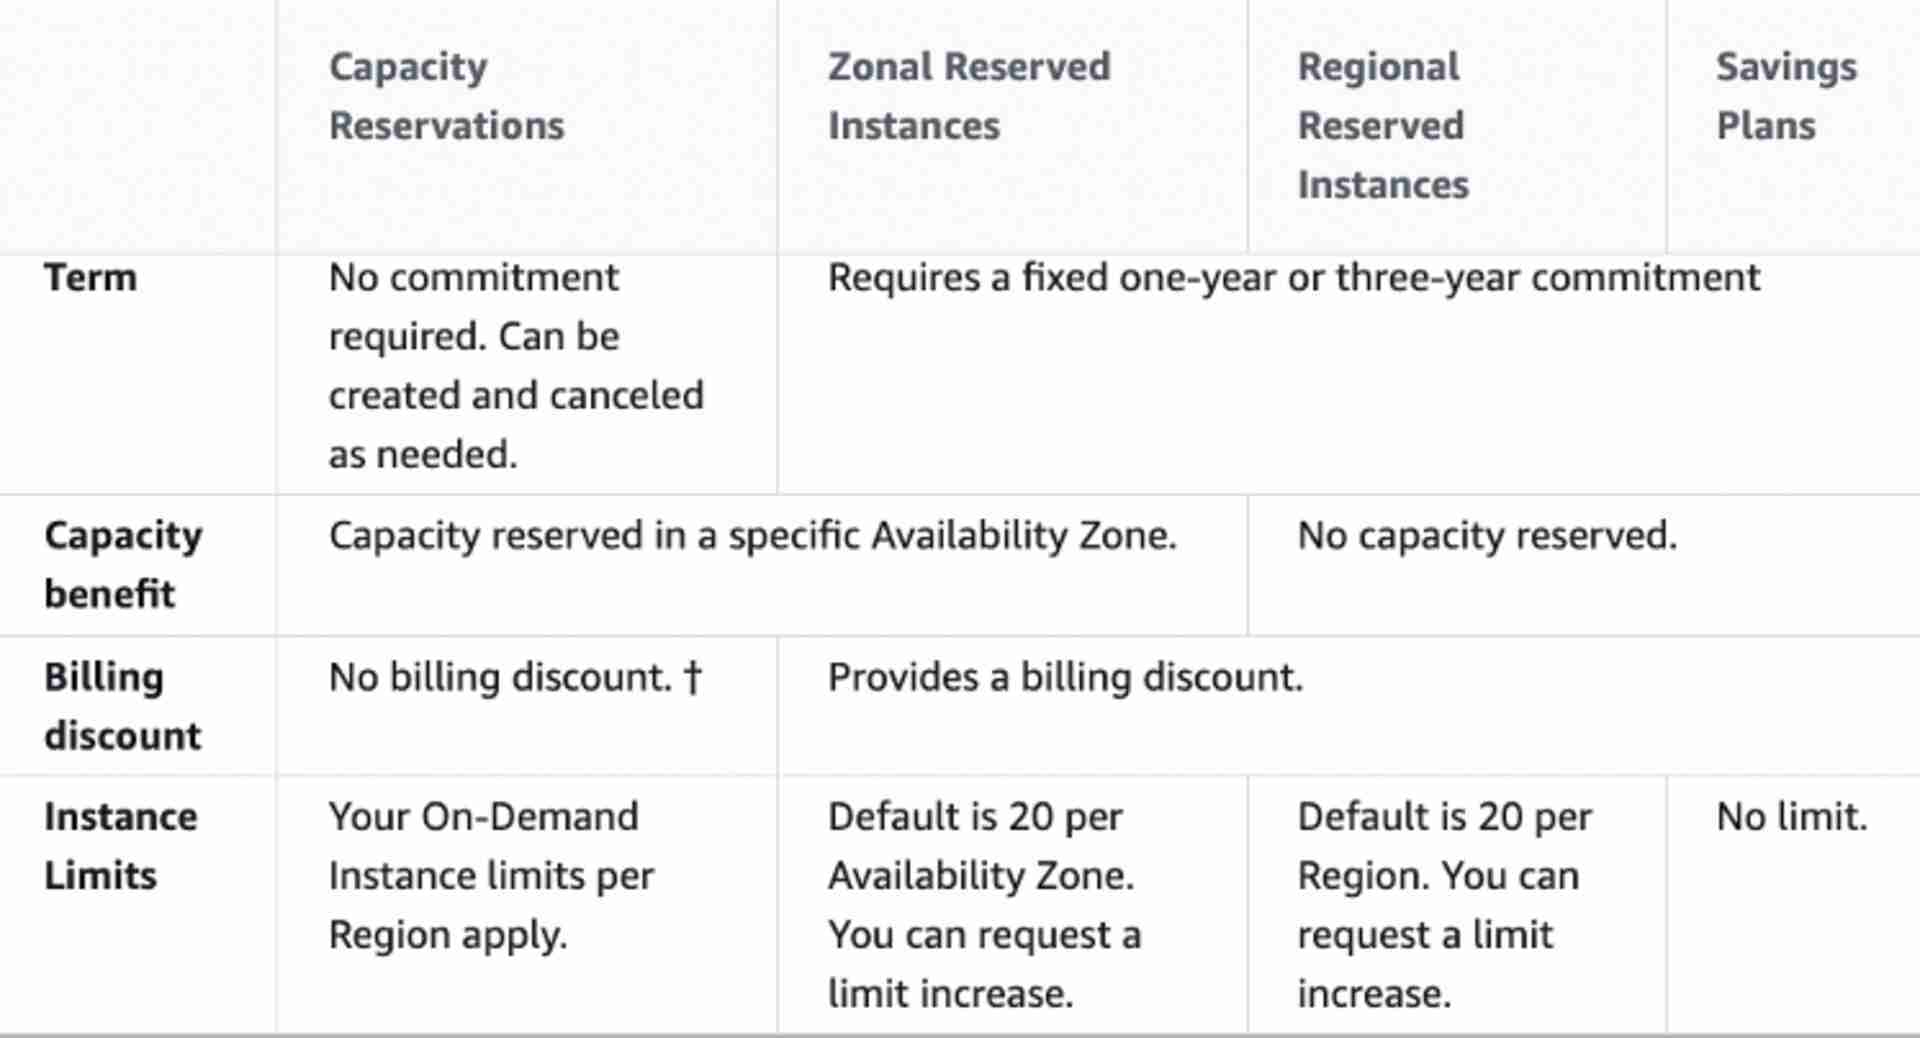Click the dagger footnote symbol
This screenshot has height=1038, width=1920.
click(693, 678)
